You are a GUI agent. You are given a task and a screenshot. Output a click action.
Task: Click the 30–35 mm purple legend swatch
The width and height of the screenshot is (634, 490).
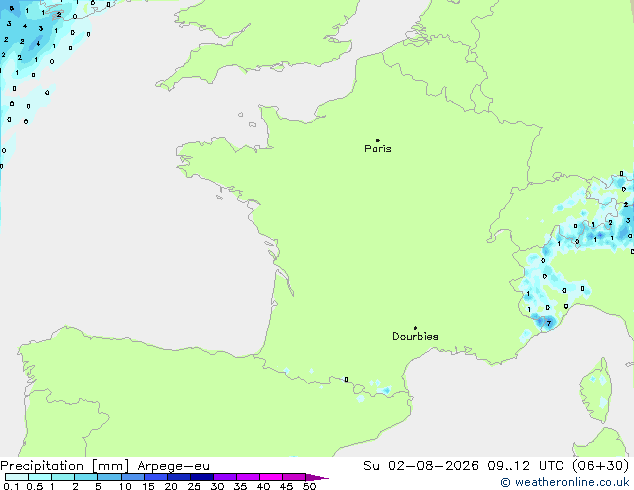[225, 477]
